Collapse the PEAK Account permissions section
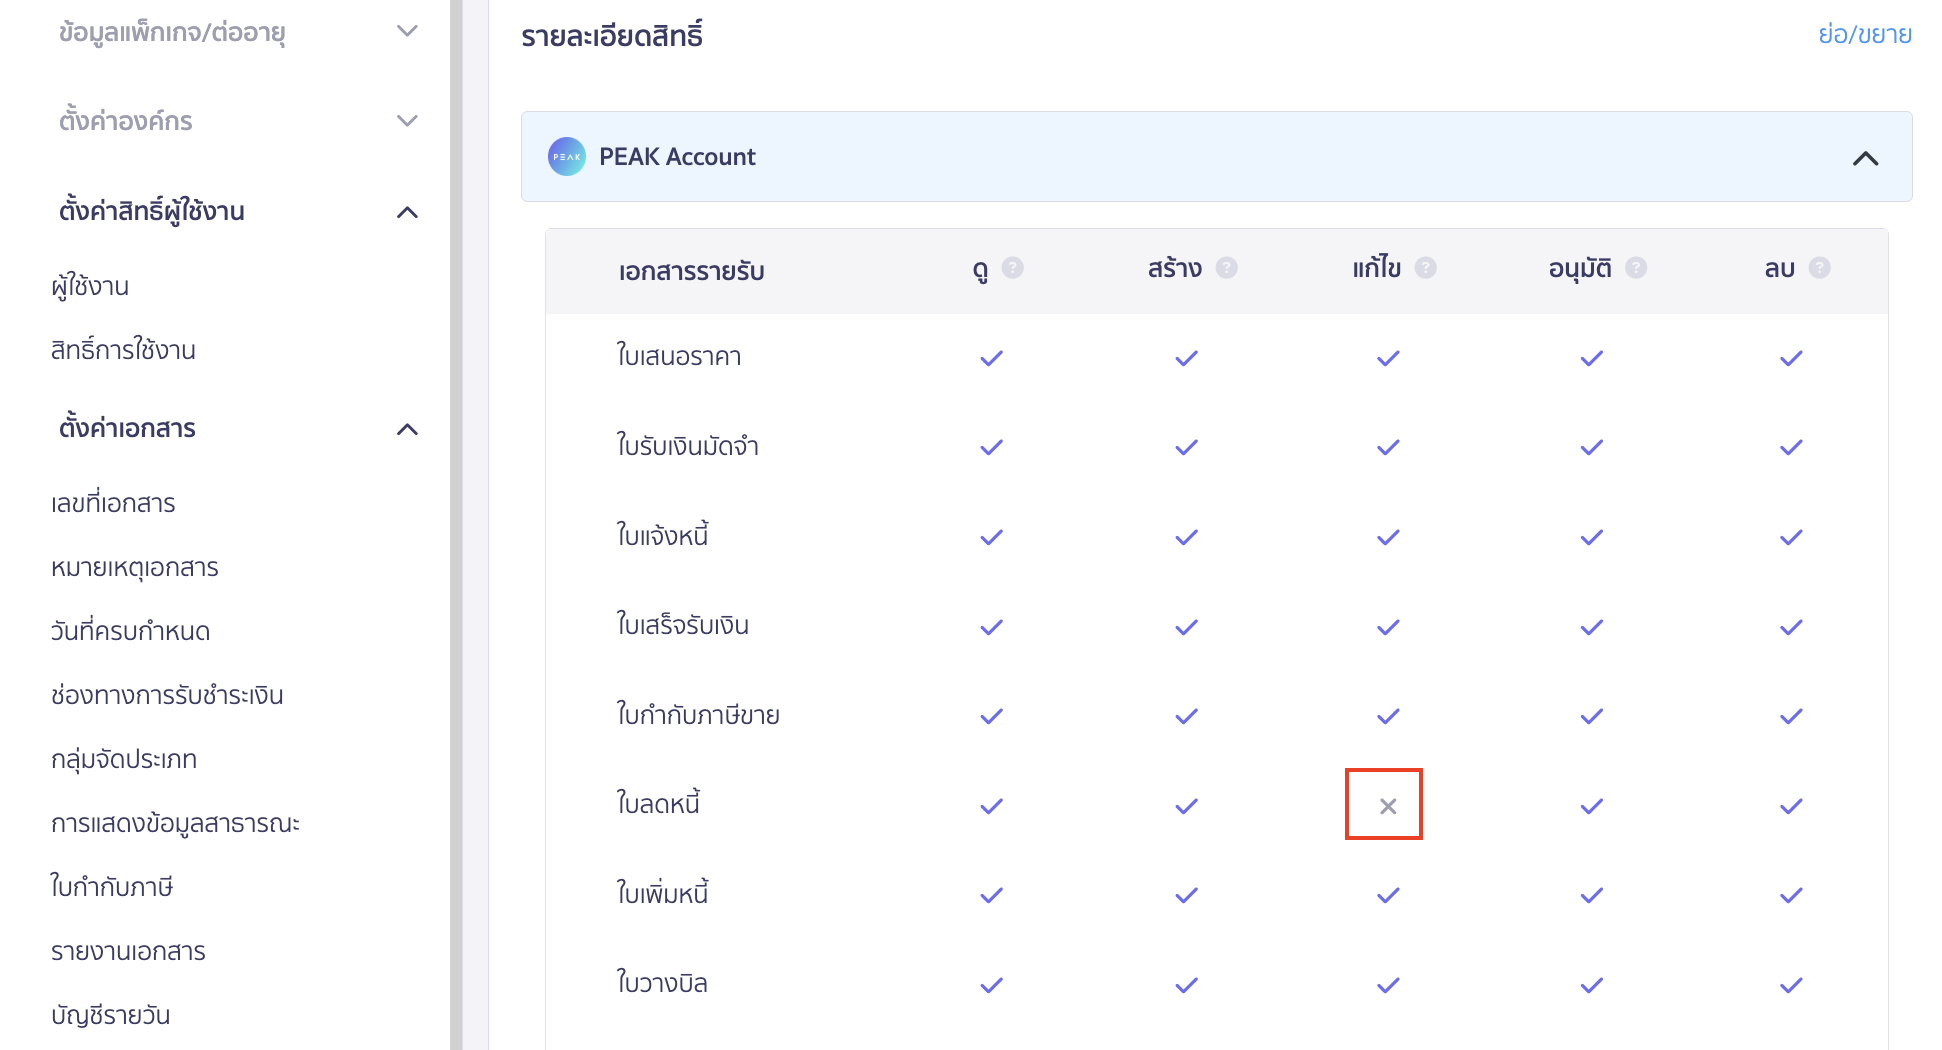Image resolution: width=1942 pixels, height=1050 pixels. [1866, 157]
